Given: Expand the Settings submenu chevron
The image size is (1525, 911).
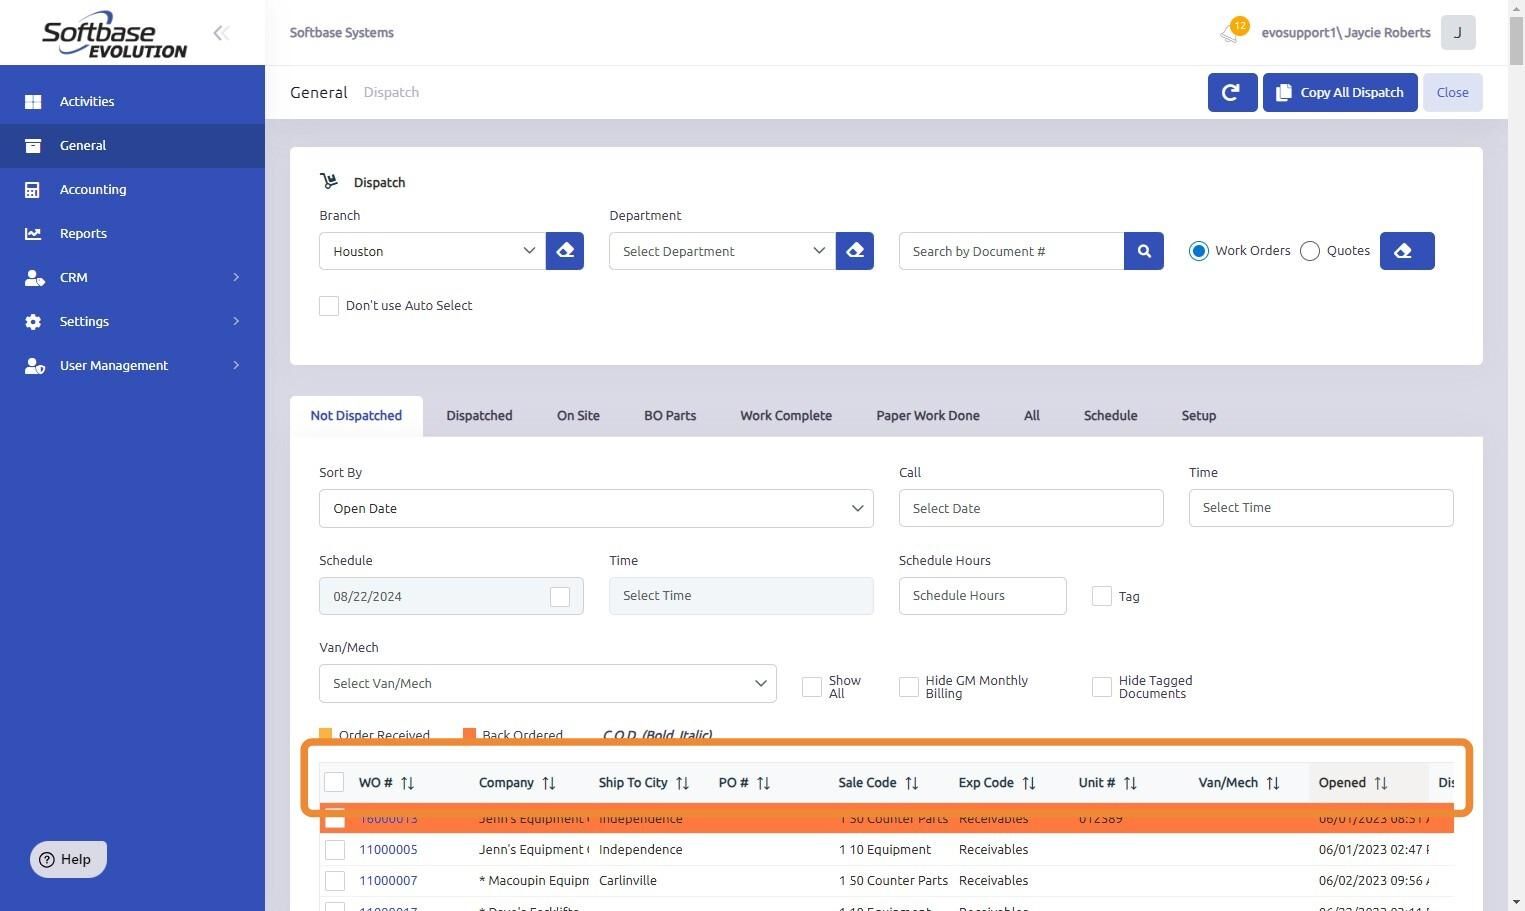Looking at the screenshot, I should point(236,321).
